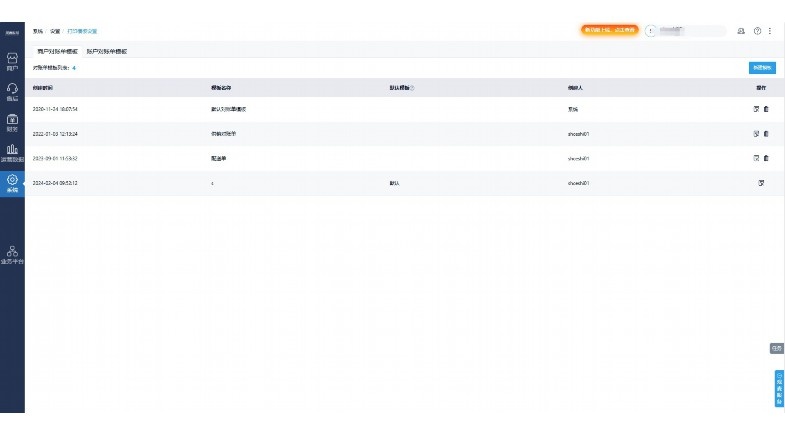This screenshot has height=435, width=785.
Task: Click the logo at top of sidebar
Action: (x=12, y=33)
